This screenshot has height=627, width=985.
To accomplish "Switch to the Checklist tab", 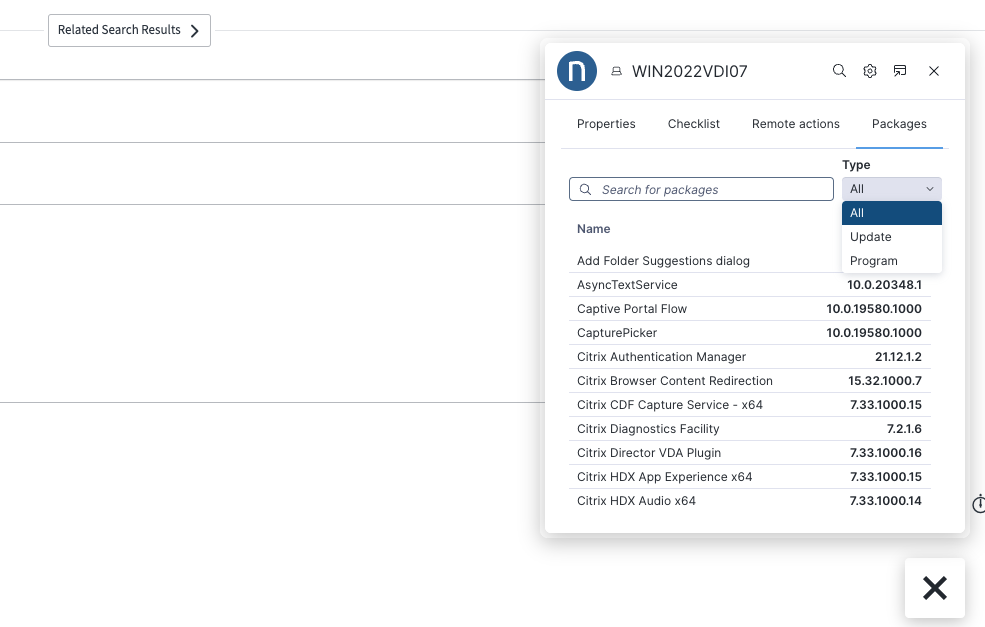I will pos(693,124).
